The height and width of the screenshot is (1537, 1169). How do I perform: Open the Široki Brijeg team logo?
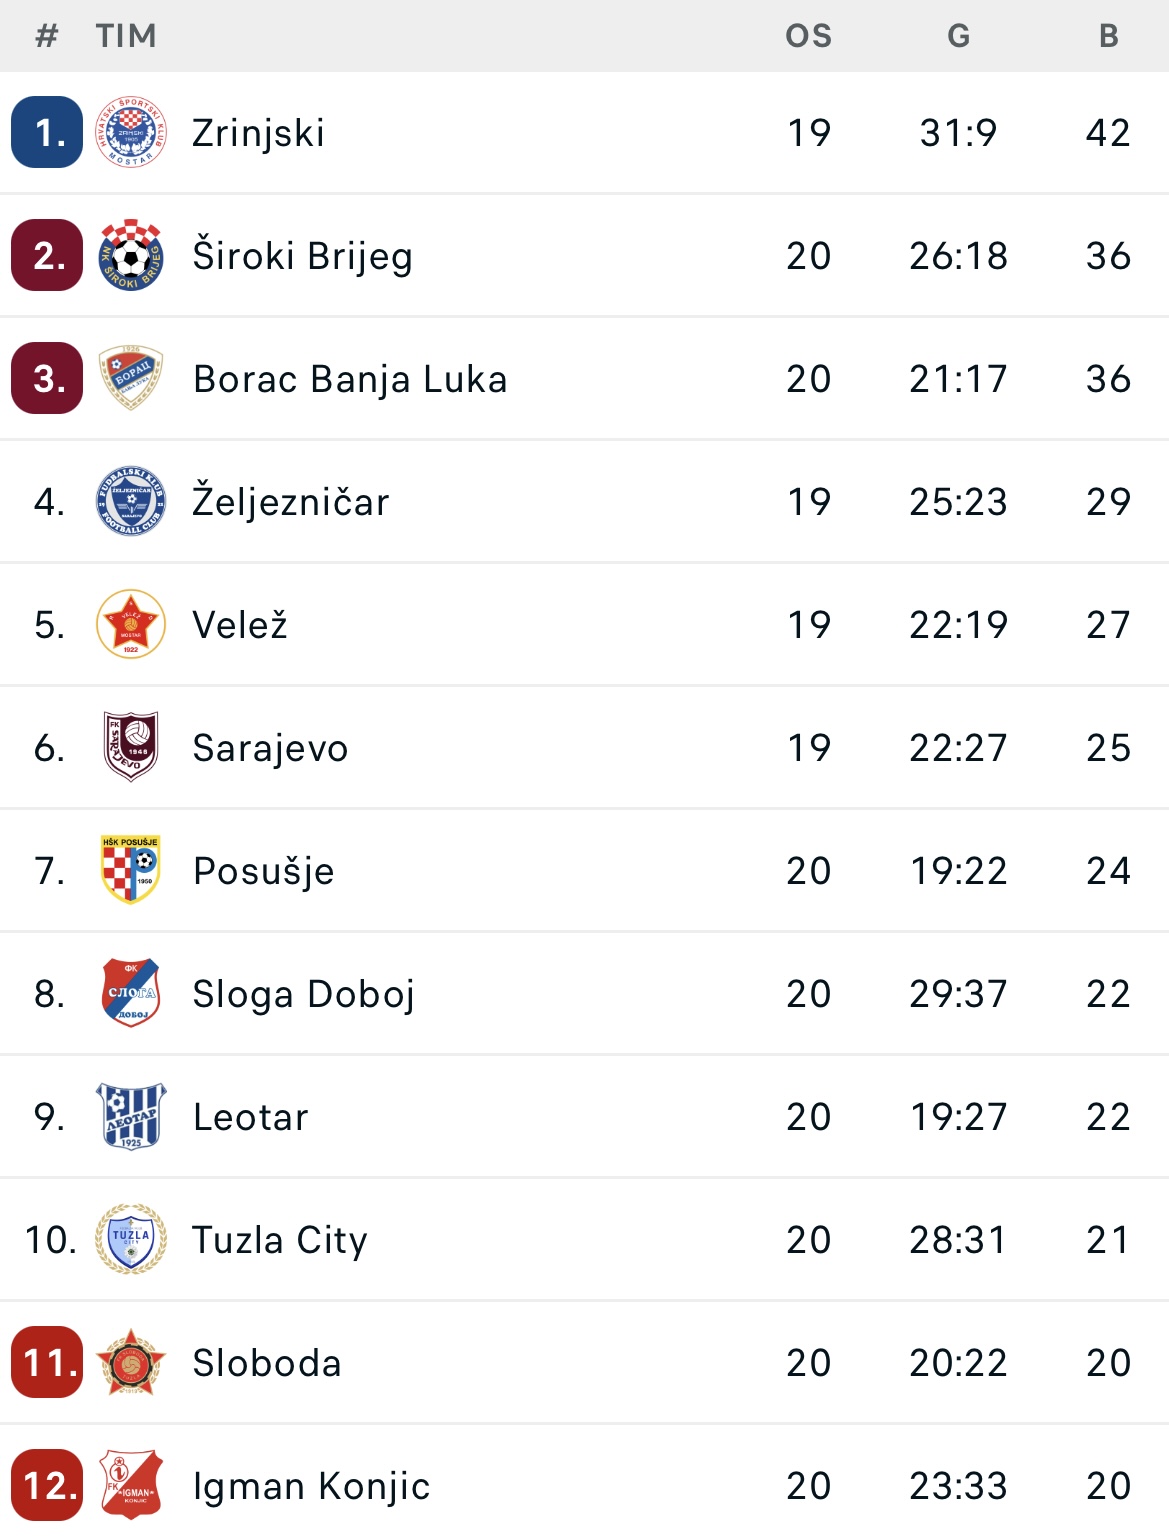pyautogui.click(x=131, y=255)
